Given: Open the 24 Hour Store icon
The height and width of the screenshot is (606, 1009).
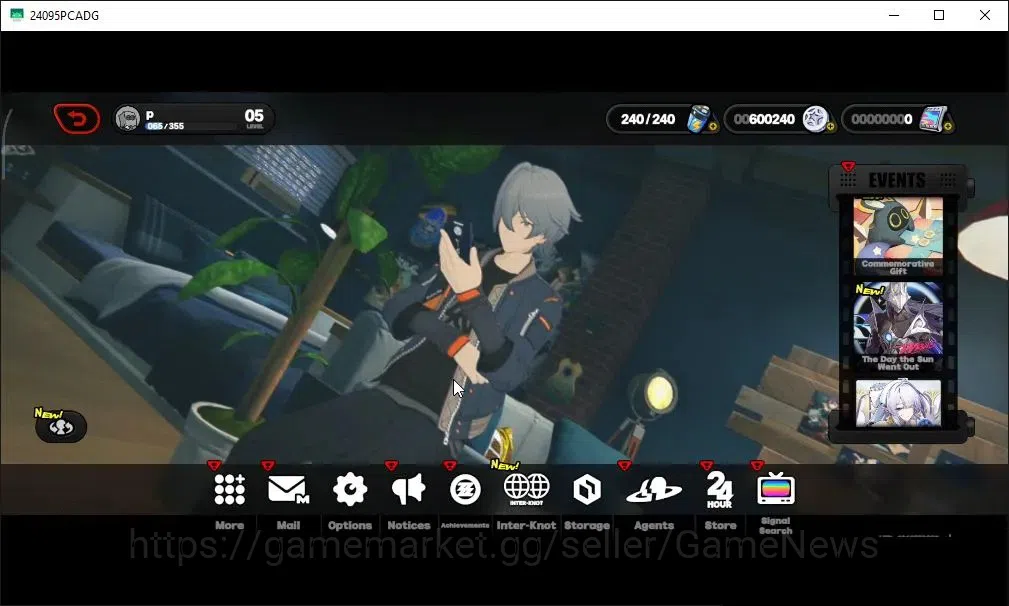Looking at the screenshot, I should [719, 490].
